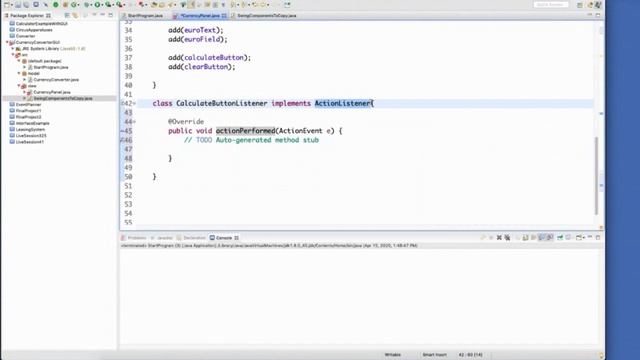Image resolution: width=640 pixels, height=360 pixels.
Task: Collapse the (default package) node
Action: click(19, 61)
